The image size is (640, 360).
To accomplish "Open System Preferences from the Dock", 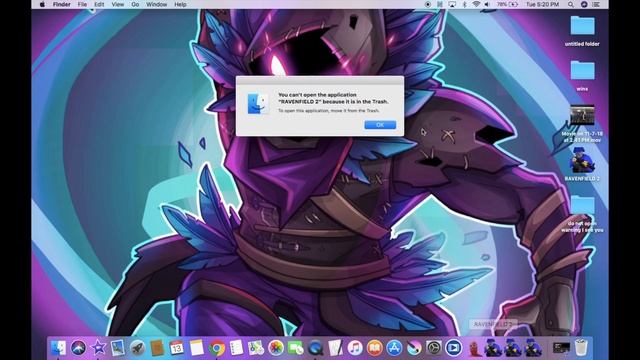I will [433, 348].
